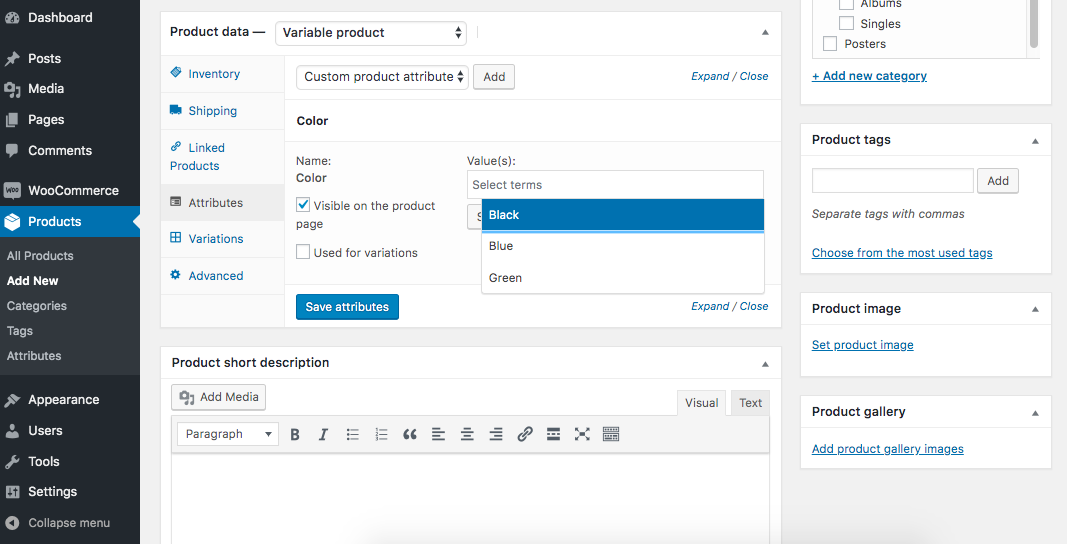1067x544 pixels.
Task: Click the product tags input field
Action: pos(892,181)
